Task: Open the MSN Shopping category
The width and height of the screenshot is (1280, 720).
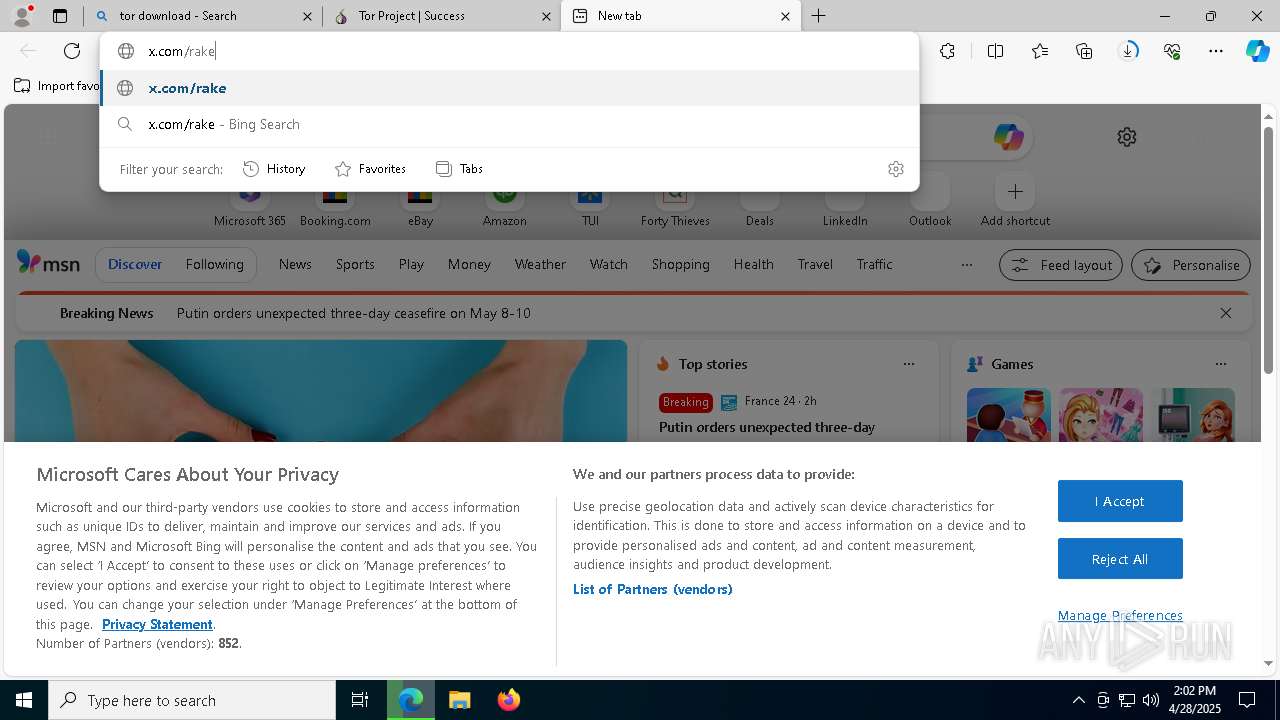Action: pos(680,264)
